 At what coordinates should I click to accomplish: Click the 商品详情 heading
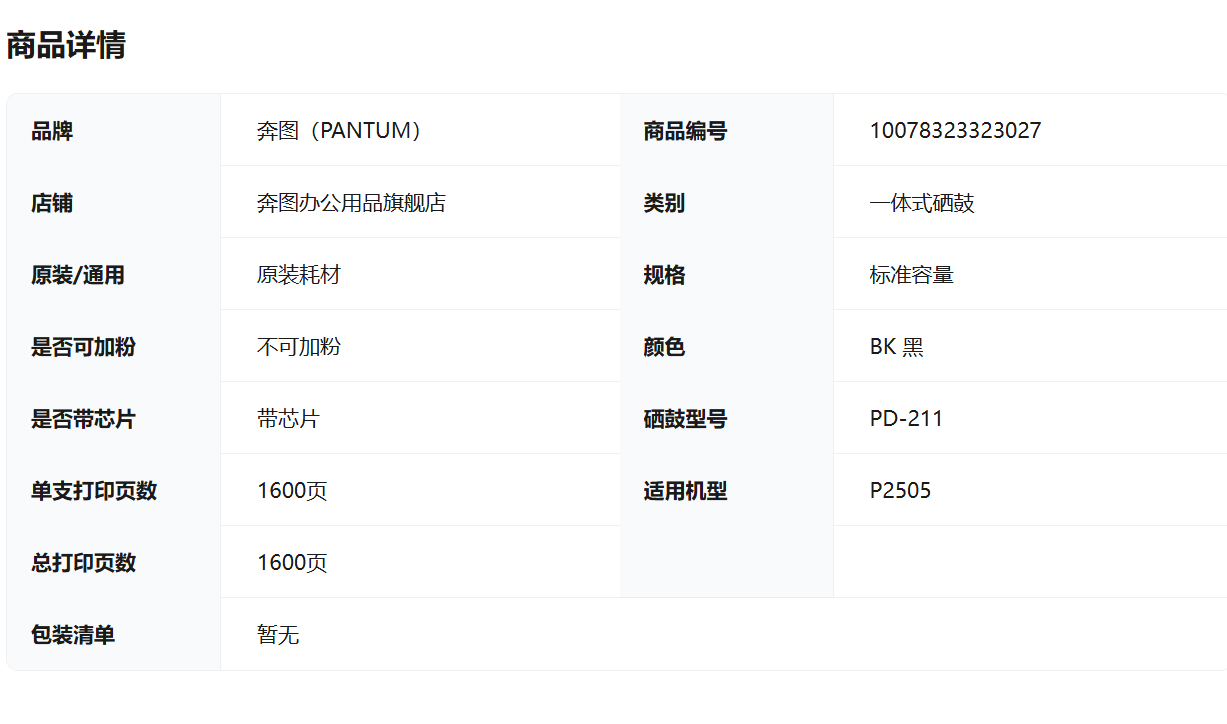coord(66,46)
